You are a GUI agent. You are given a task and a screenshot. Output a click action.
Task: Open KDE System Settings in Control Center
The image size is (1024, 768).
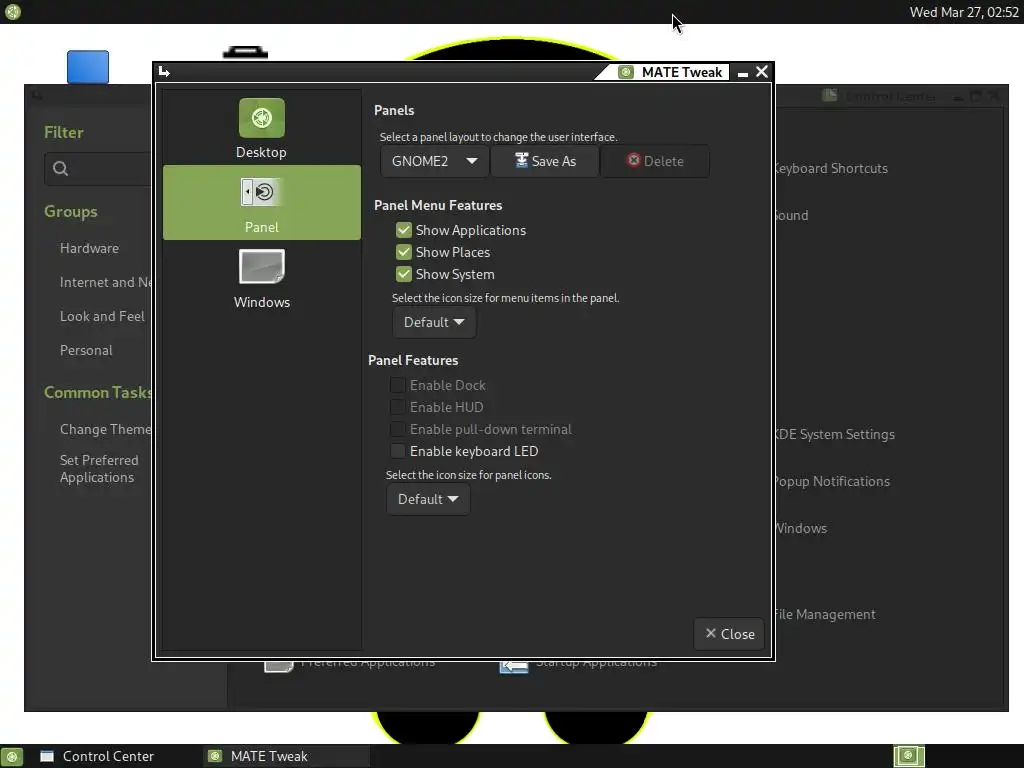835,434
